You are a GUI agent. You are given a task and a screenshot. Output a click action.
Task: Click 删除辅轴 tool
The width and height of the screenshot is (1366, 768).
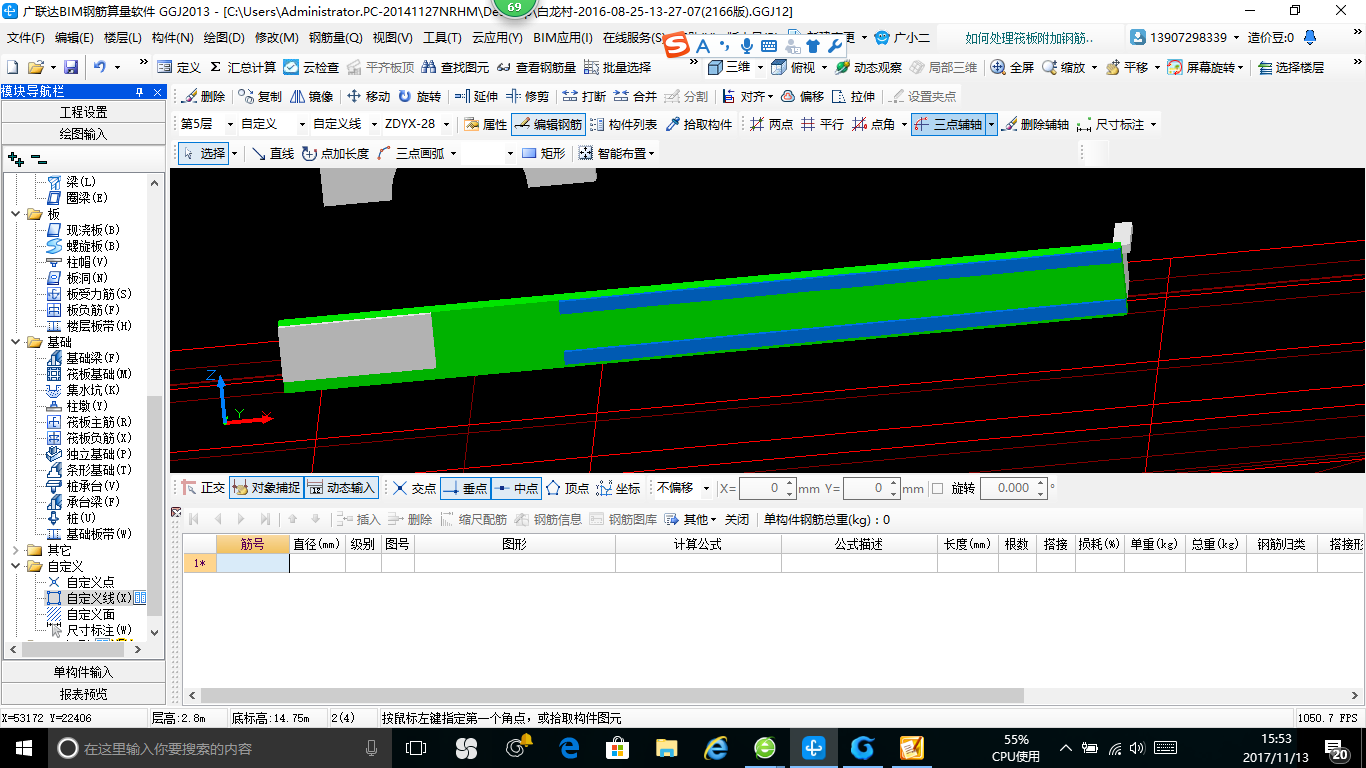click(x=1035, y=125)
